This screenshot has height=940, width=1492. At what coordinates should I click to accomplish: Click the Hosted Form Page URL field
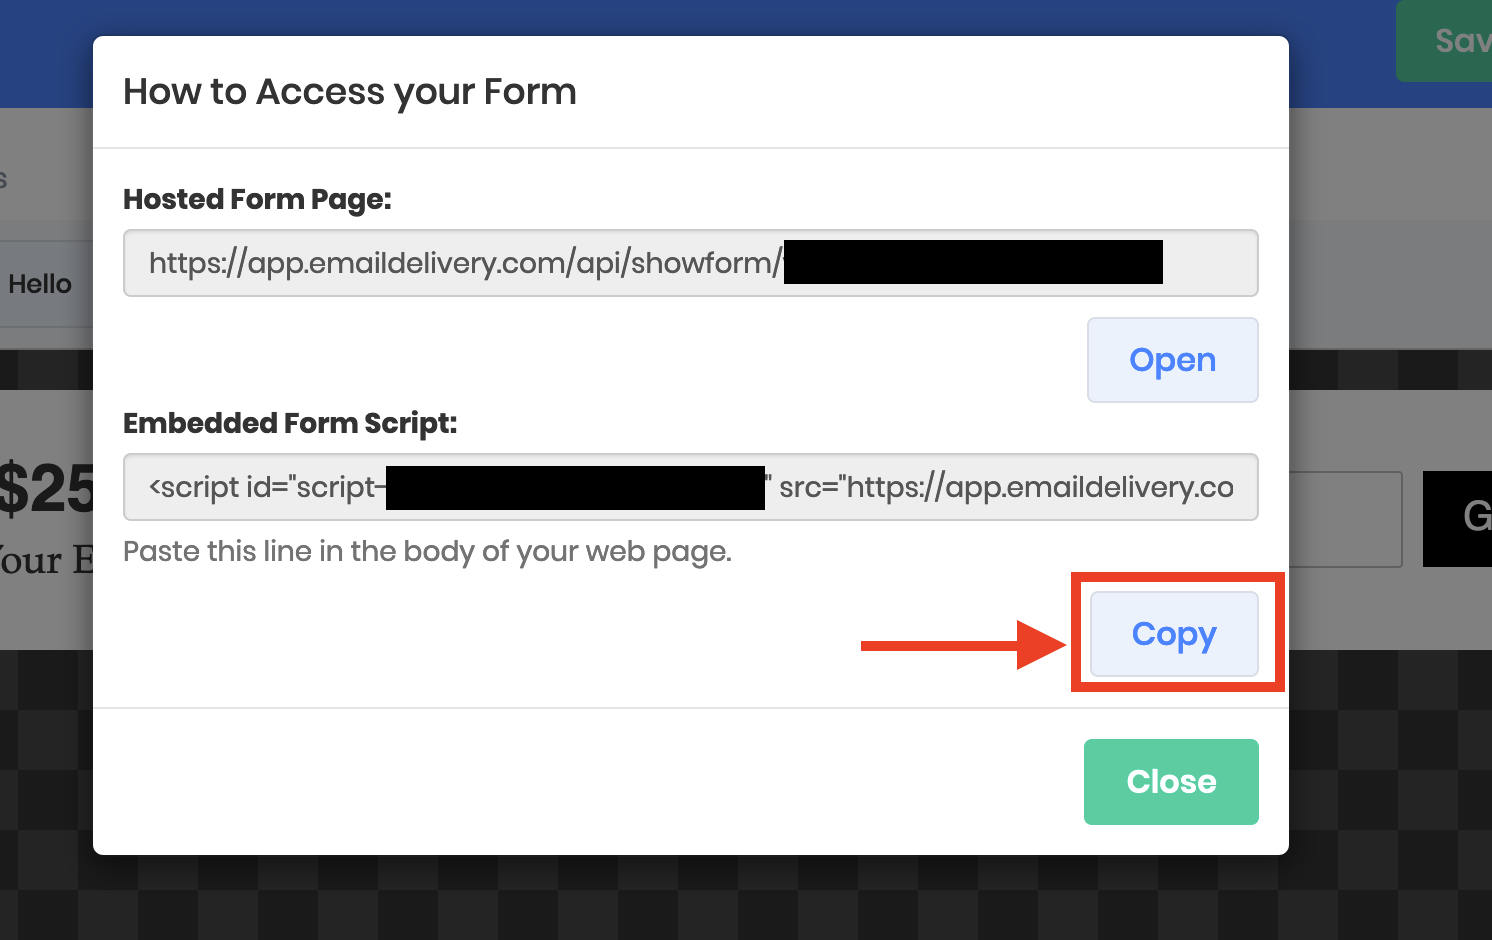690,263
